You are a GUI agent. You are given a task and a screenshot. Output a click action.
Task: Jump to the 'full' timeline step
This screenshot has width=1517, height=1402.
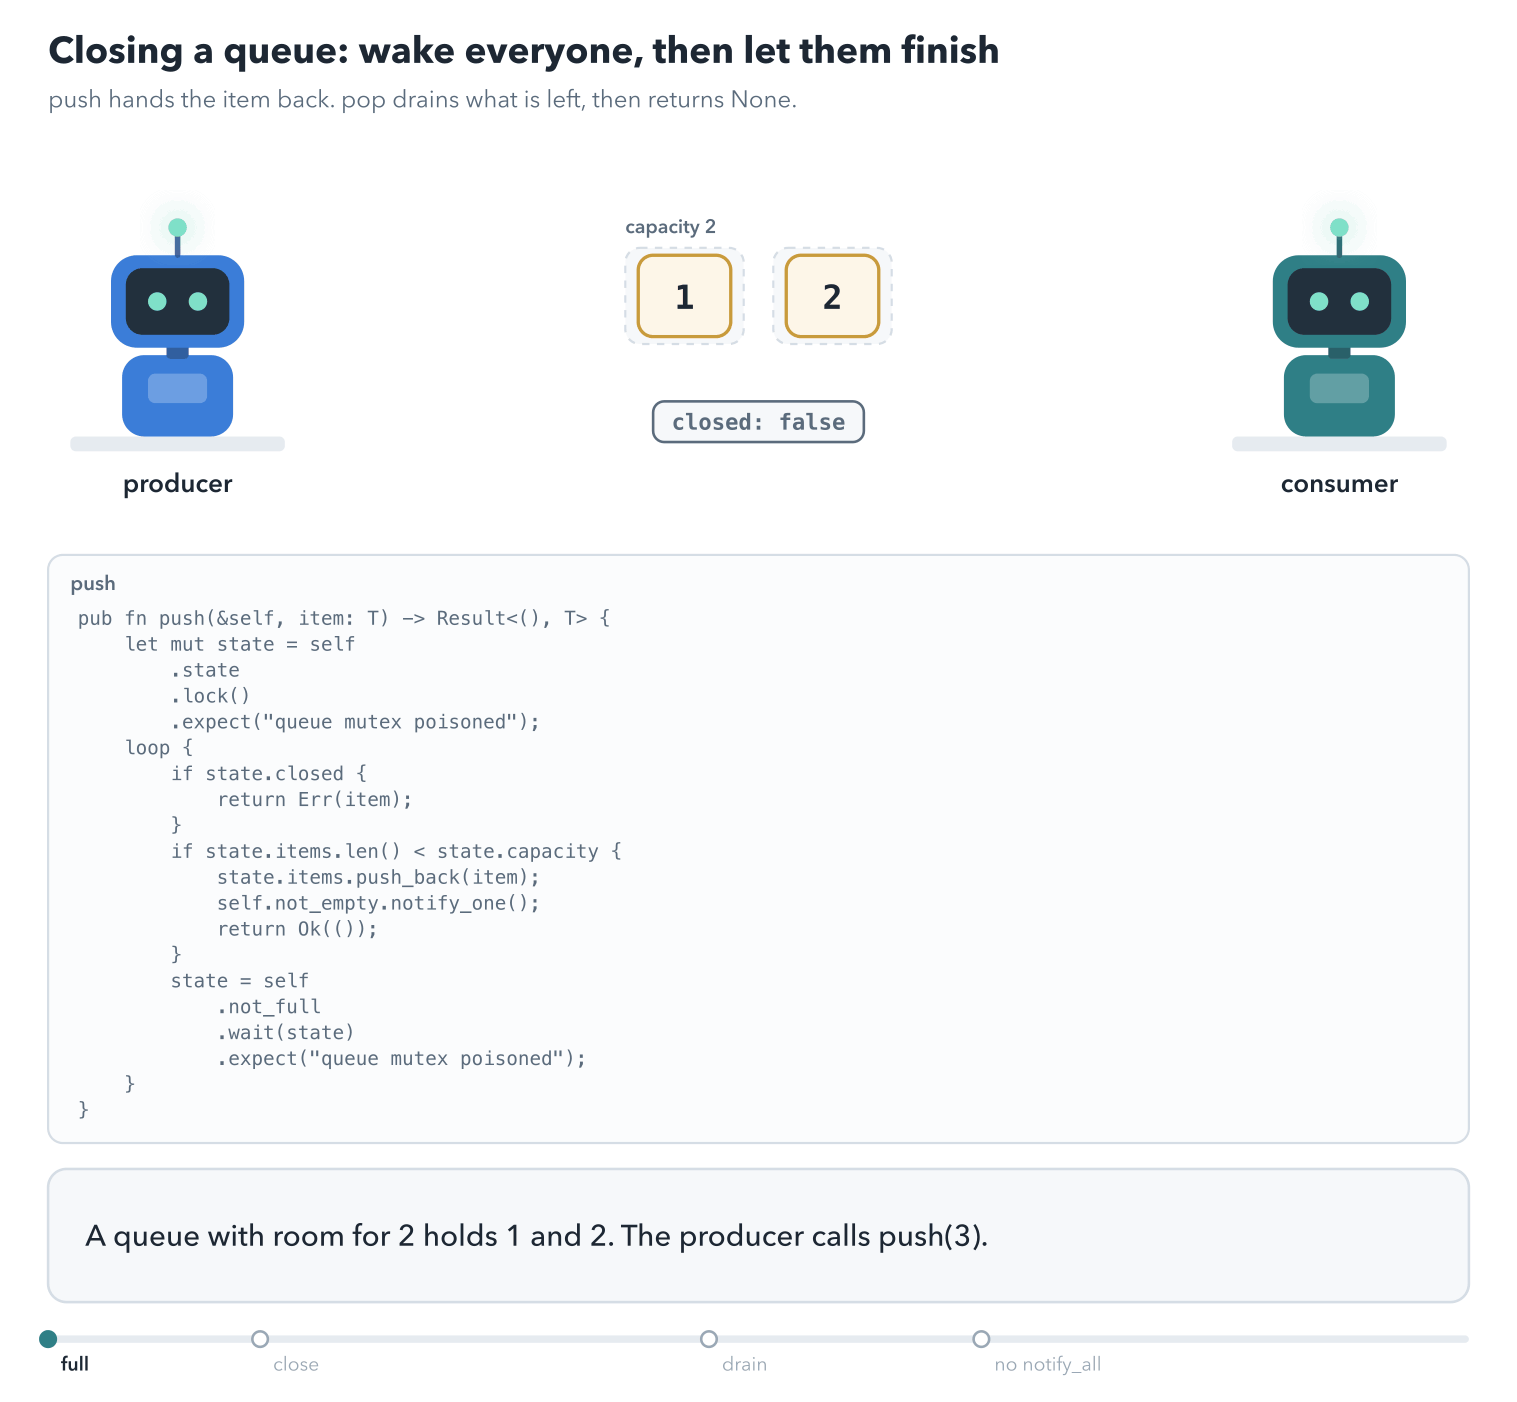[x=48, y=1339]
